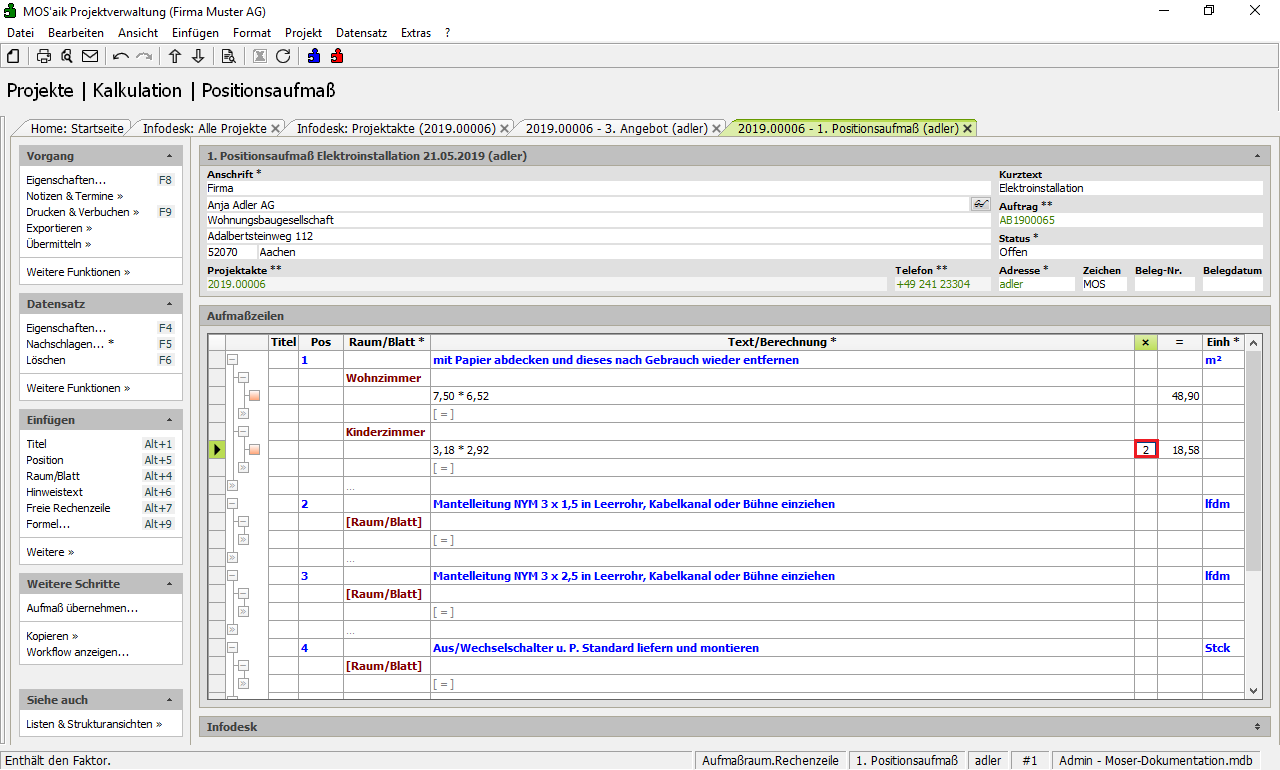This screenshot has width=1280, height=770.
Task: Click the blue puzzle piece icon
Action: coord(314,56)
